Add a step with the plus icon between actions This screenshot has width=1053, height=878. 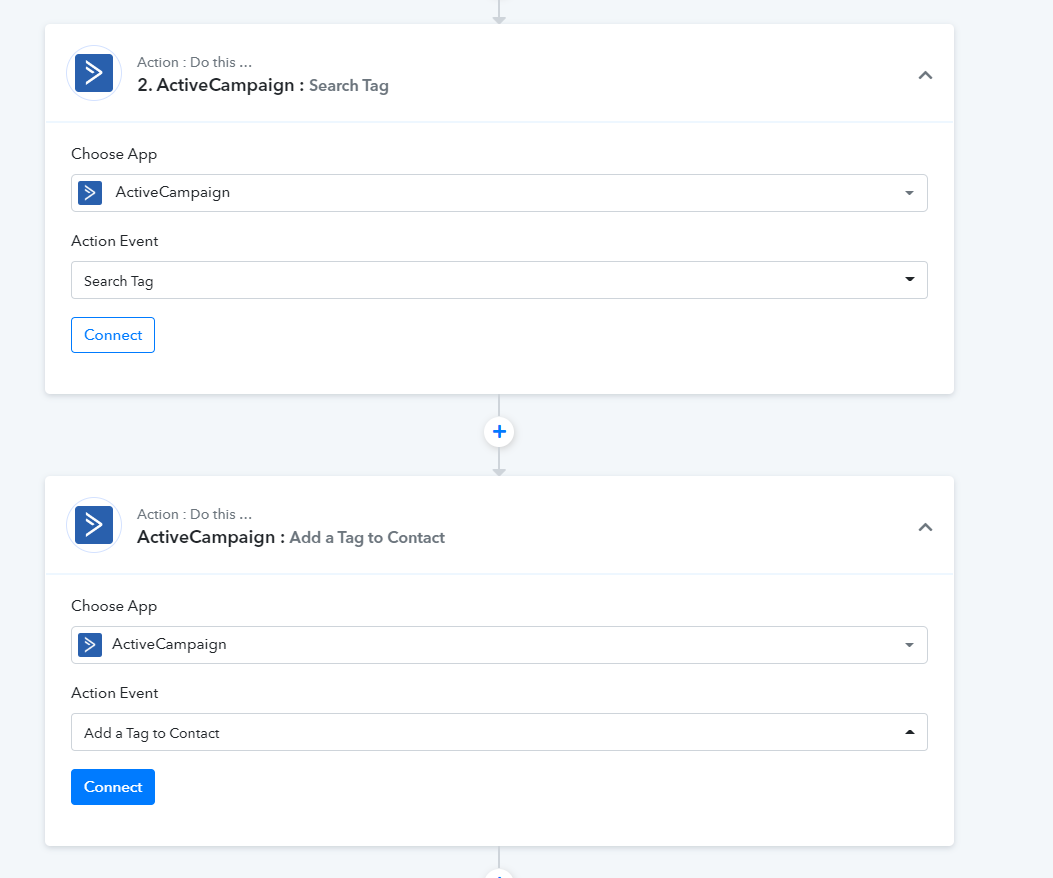pos(499,432)
